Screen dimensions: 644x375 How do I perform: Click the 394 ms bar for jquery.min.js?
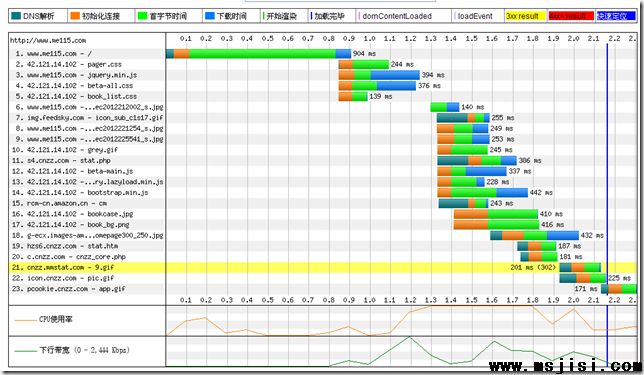click(379, 75)
